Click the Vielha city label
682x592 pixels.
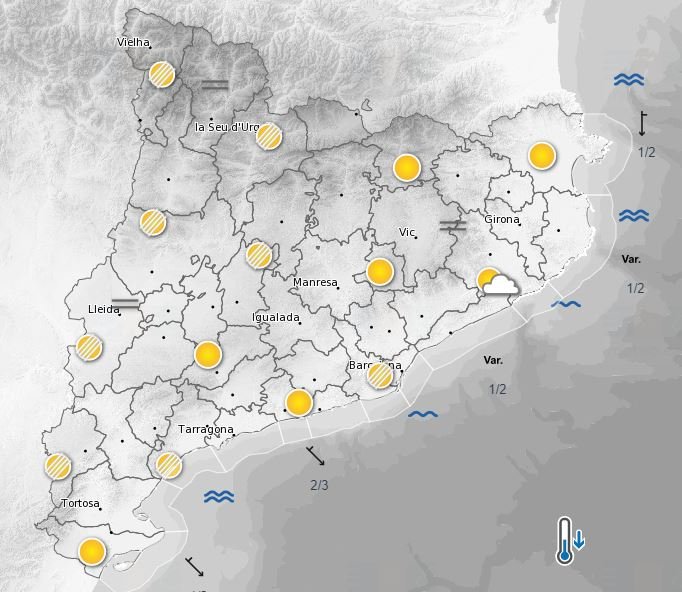tap(133, 42)
